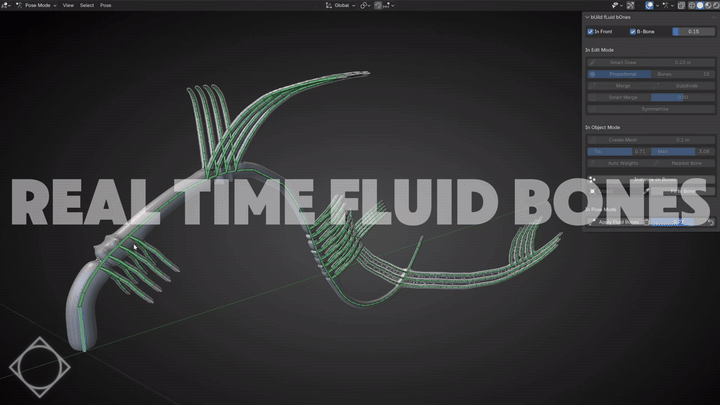The image size is (720, 405).
Task: Toggle the snapping magnet icon
Action: point(377,5)
